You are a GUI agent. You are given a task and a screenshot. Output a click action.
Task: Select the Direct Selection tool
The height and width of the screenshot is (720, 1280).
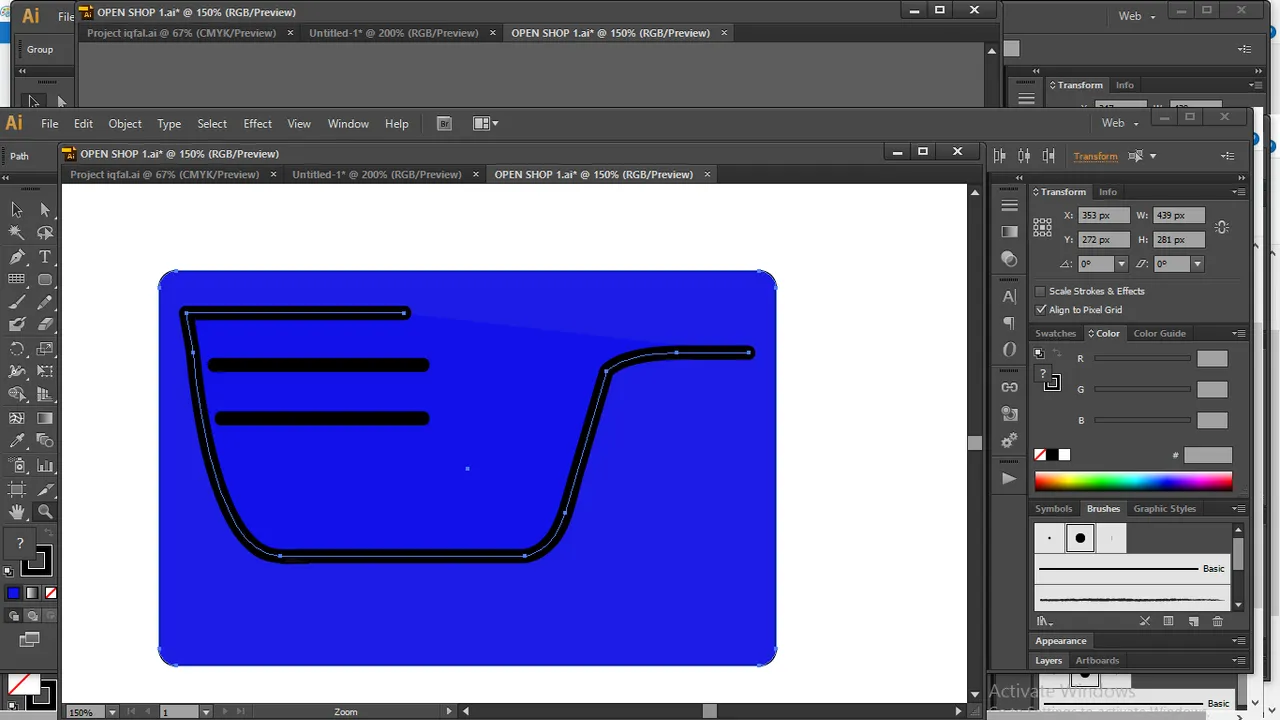tap(45, 209)
